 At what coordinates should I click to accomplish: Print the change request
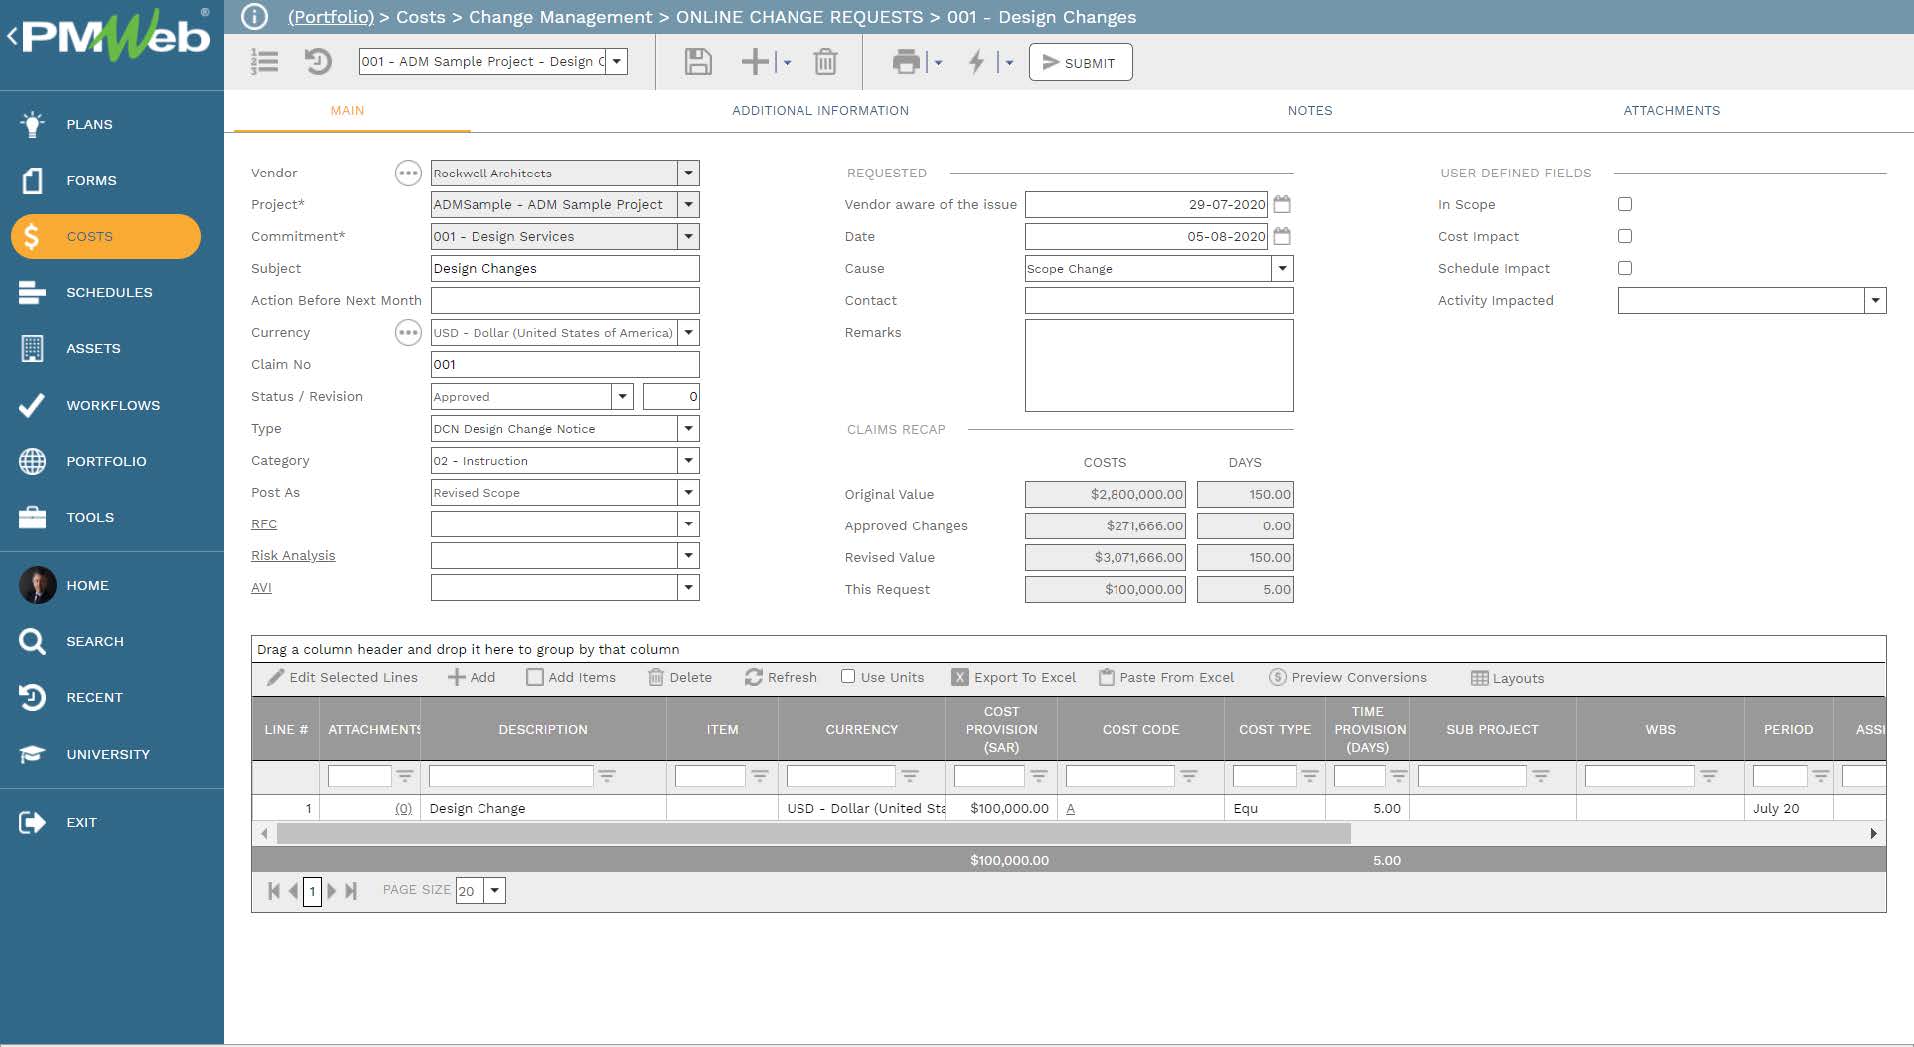pyautogui.click(x=906, y=62)
